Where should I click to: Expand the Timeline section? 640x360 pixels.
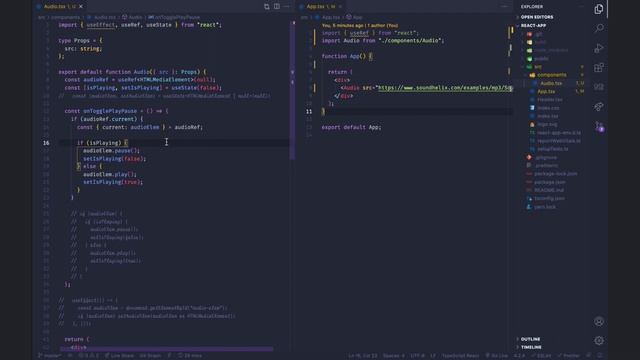coord(531,347)
